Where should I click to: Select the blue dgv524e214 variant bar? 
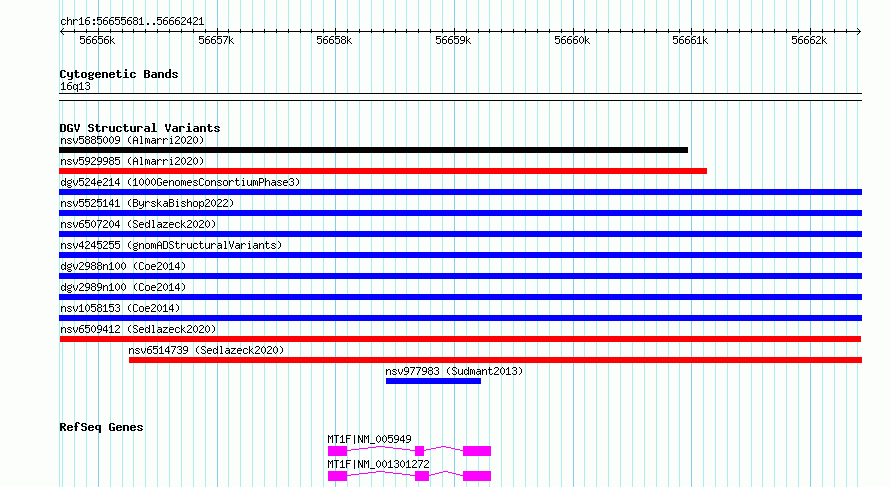pos(460,192)
